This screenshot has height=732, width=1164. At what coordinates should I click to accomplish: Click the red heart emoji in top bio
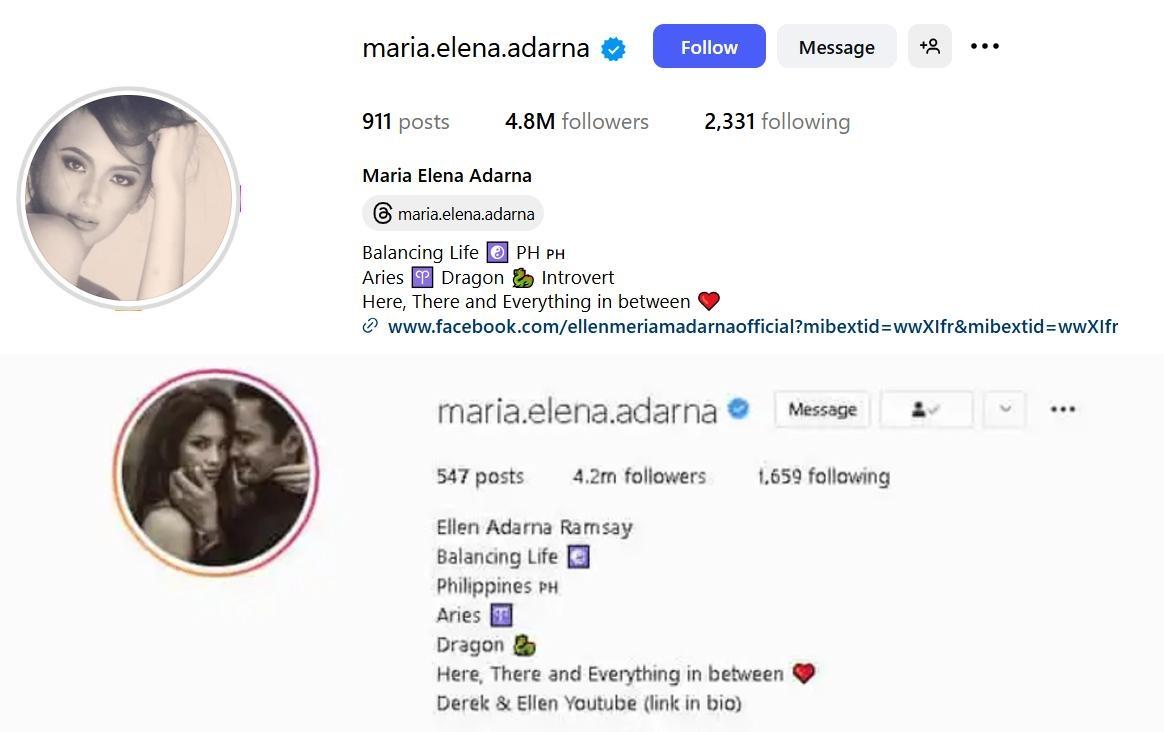(x=709, y=301)
